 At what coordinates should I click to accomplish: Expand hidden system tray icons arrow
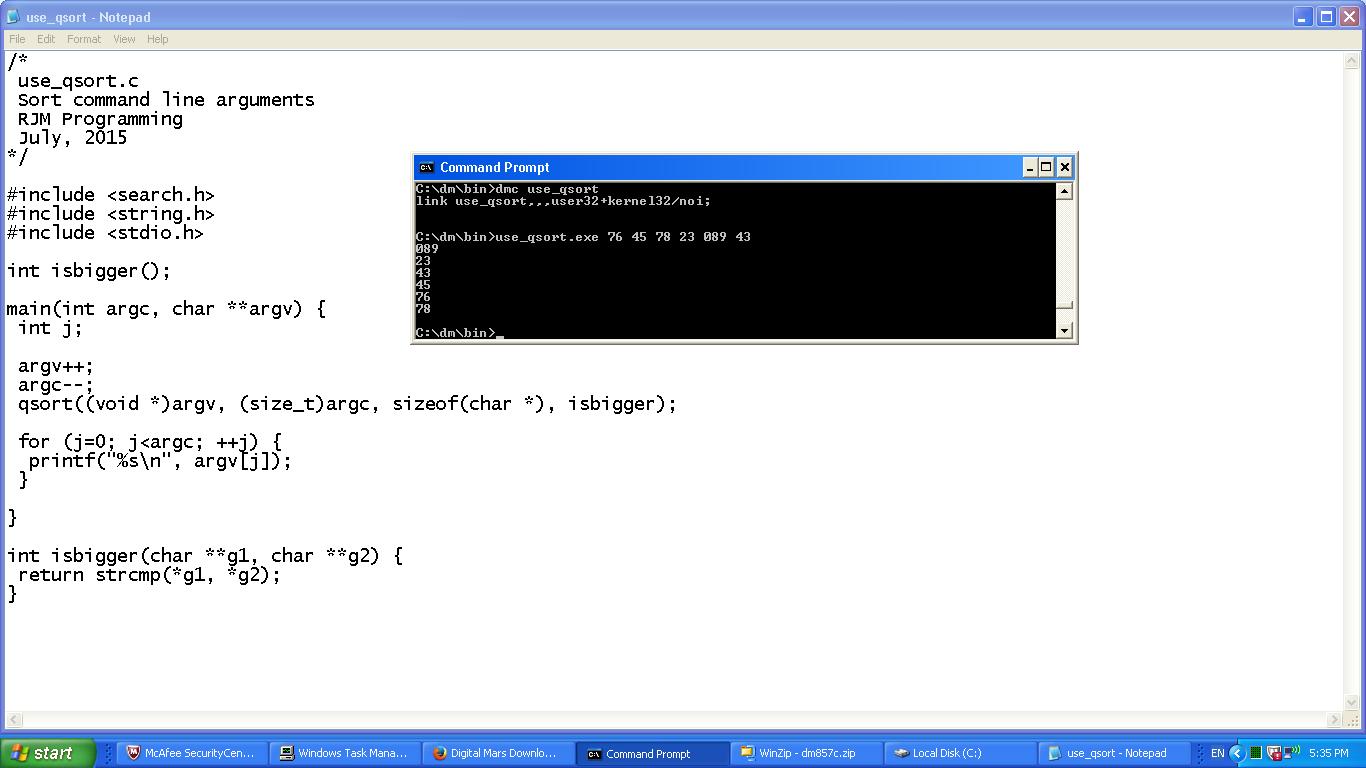point(1236,753)
